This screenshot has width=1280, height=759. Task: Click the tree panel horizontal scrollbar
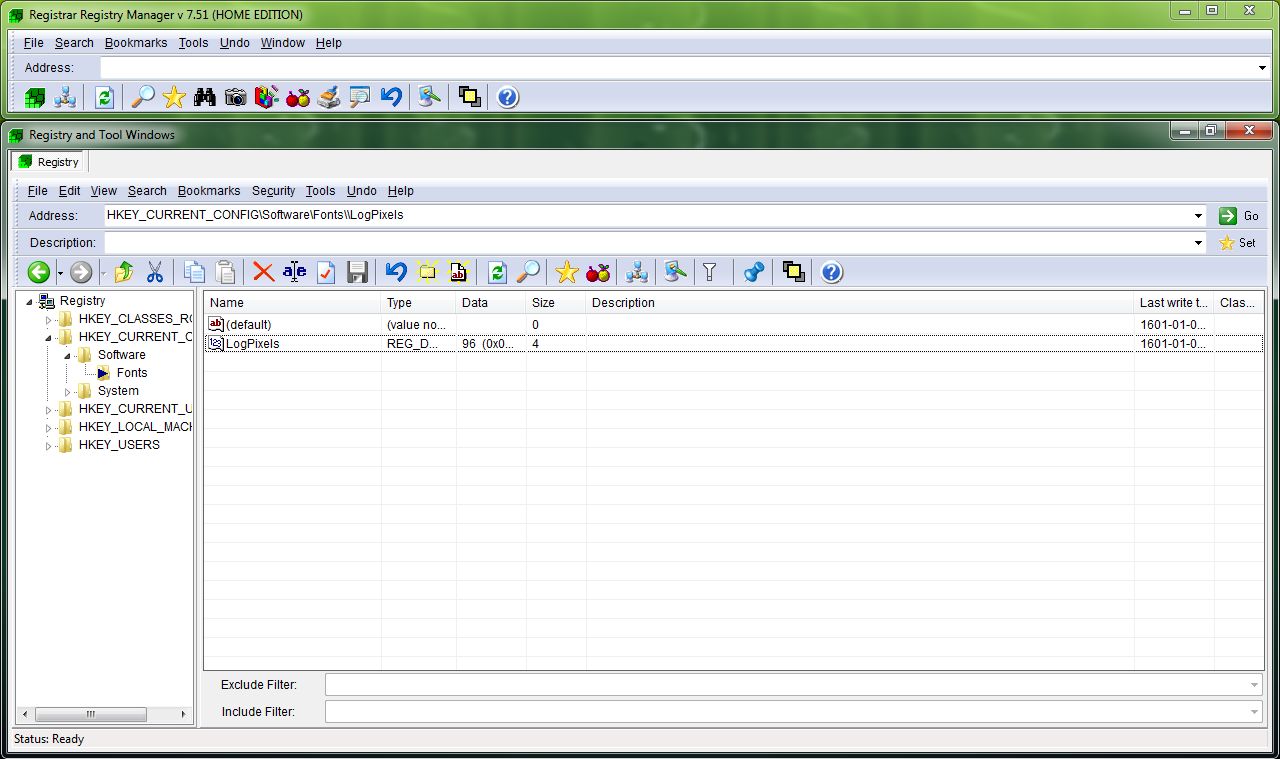91,714
